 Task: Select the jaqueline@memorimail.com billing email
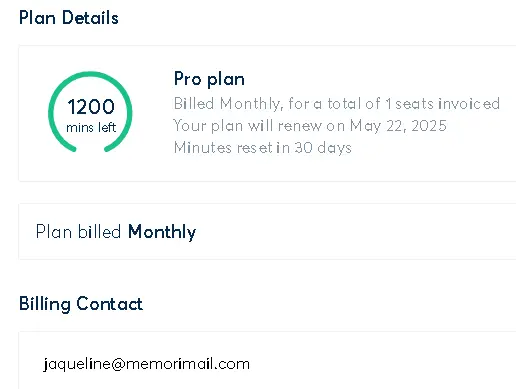click(x=146, y=364)
